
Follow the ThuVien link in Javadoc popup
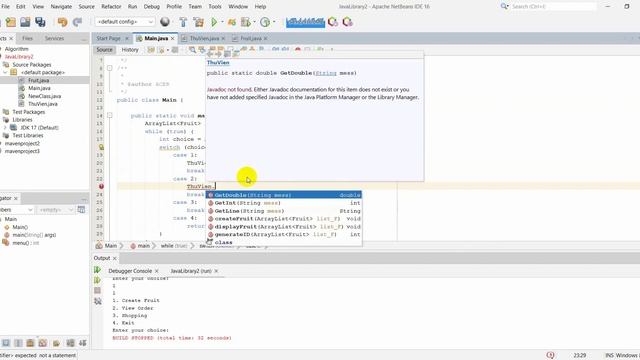[x=218, y=62]
